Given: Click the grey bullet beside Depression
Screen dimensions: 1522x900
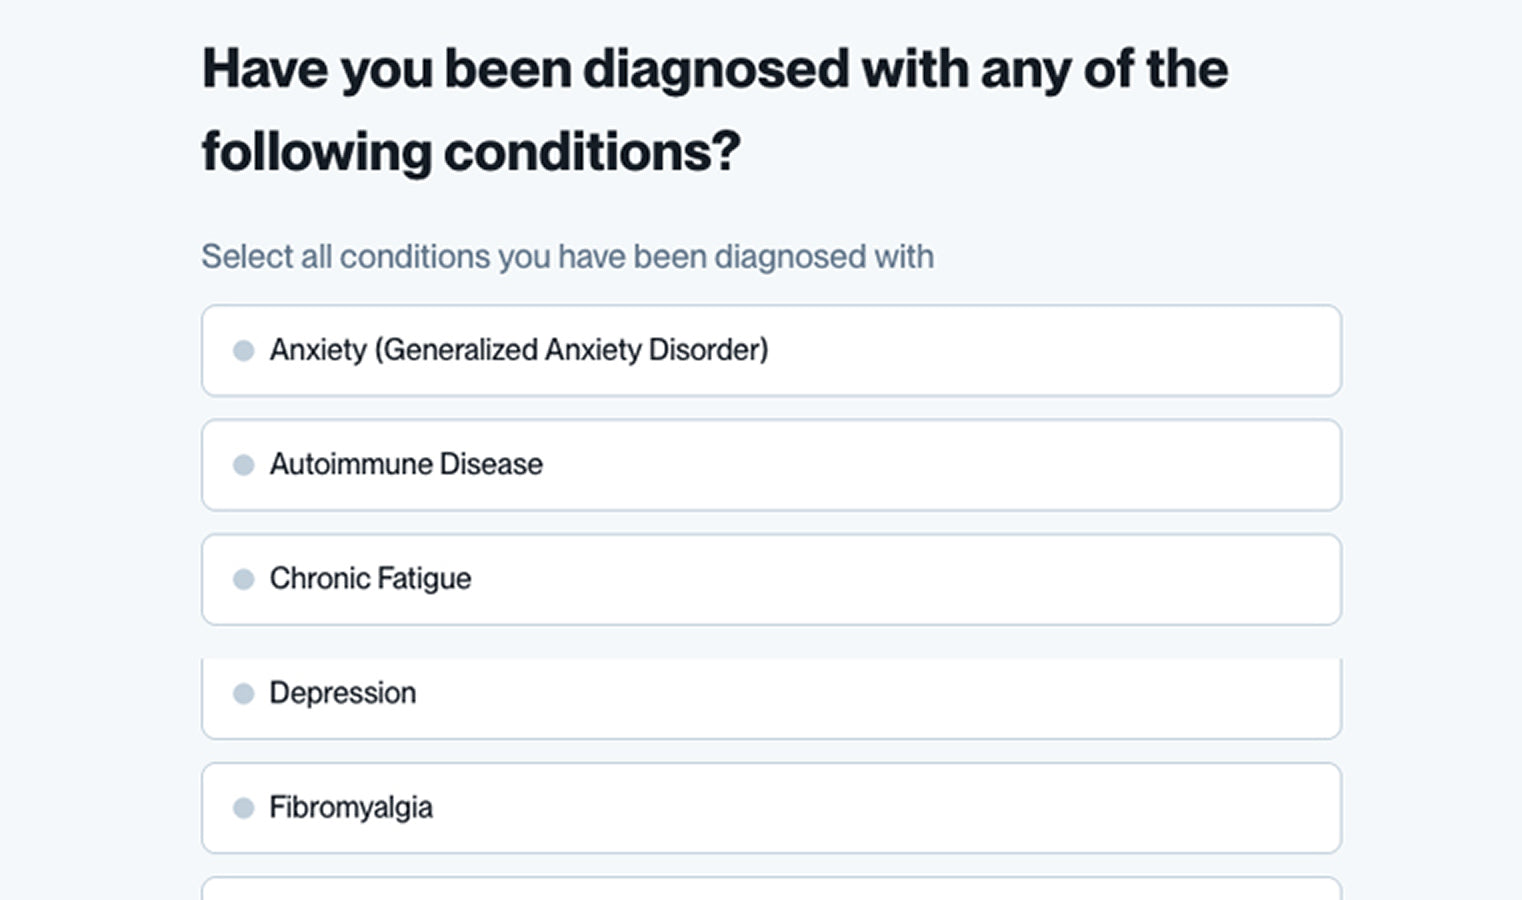Looking at the screenshot, I should 243,694.
